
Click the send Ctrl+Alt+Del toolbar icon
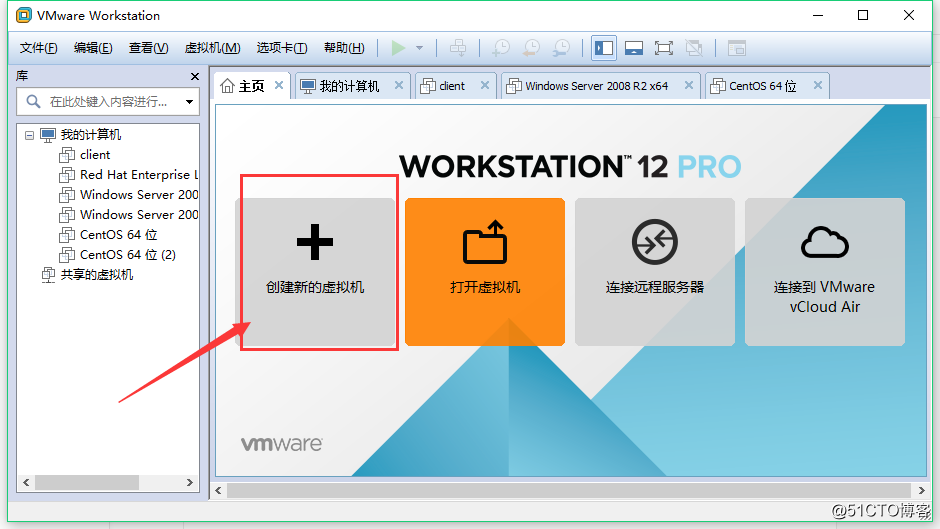point(458,48)
